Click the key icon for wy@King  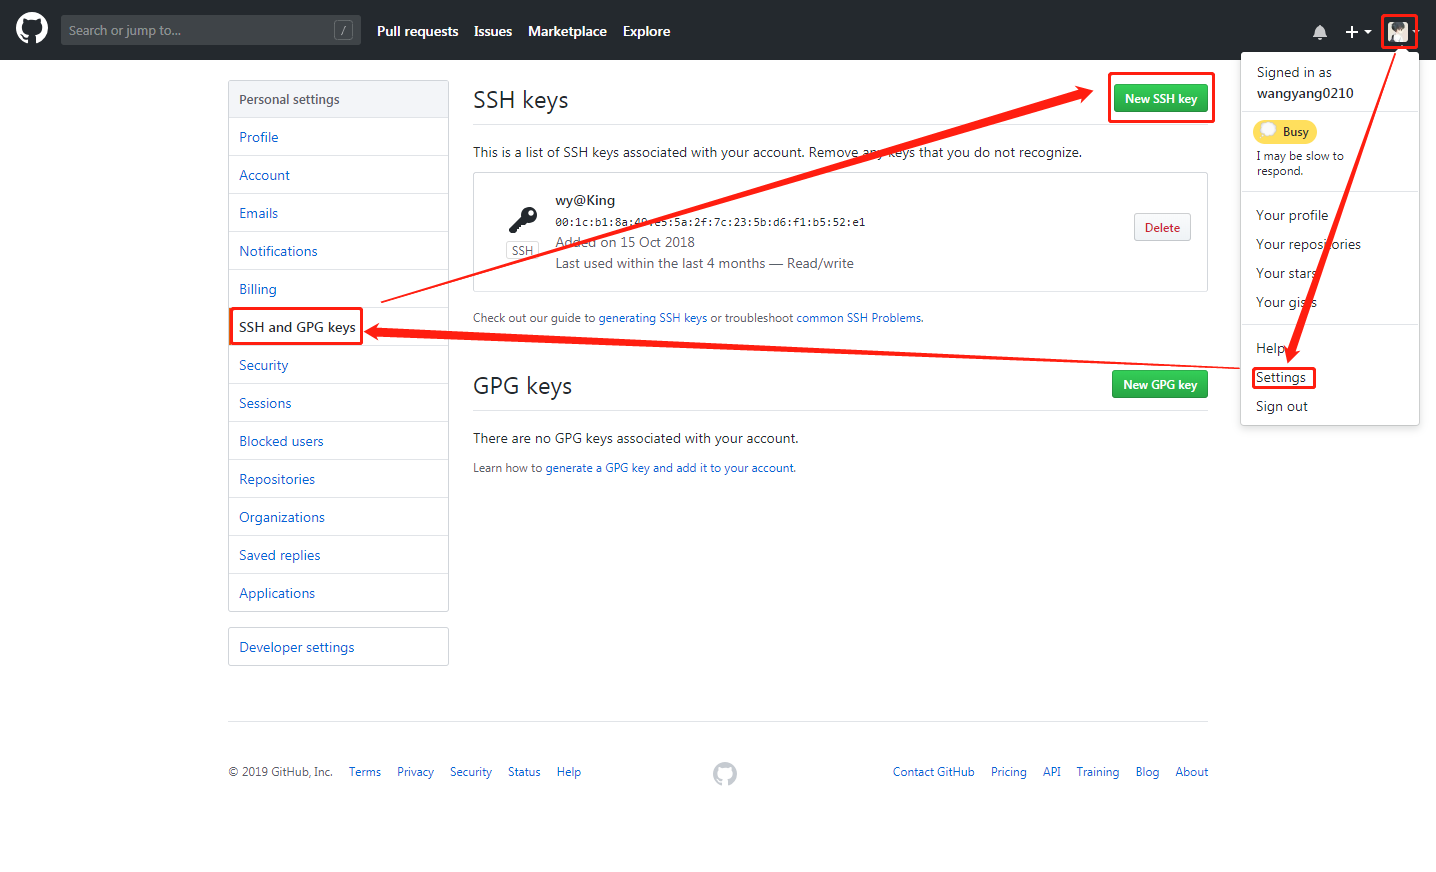point(523,219)
